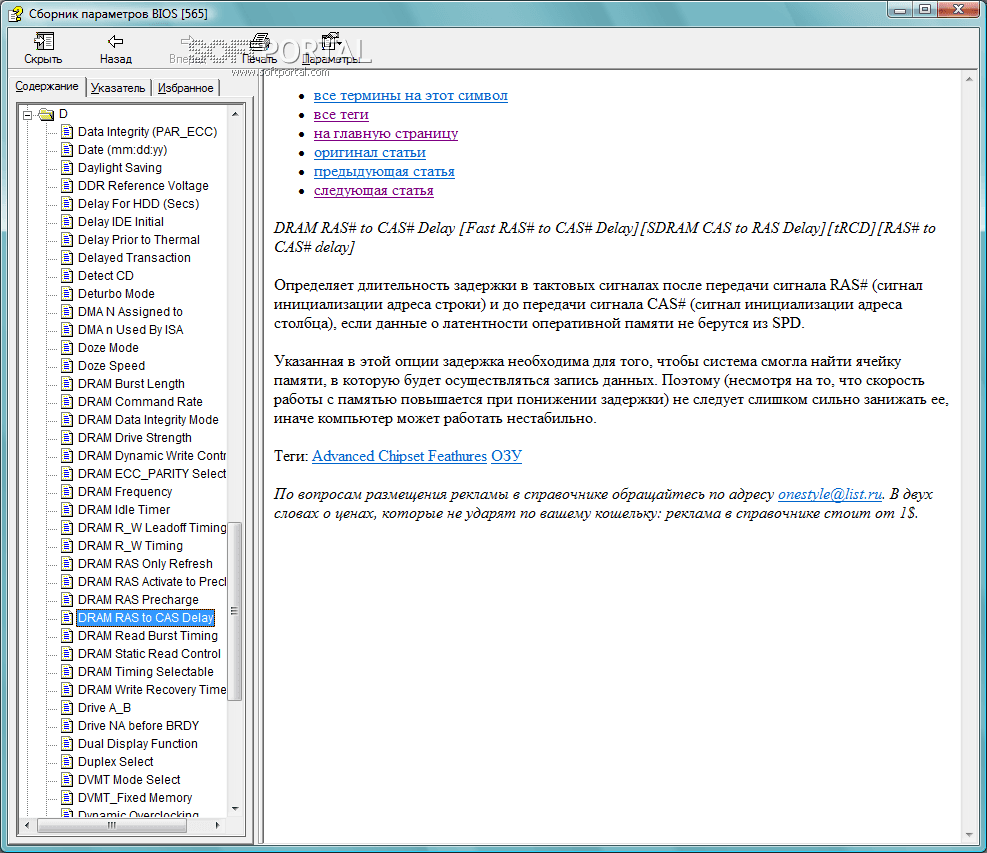Open DVMT_Fixed Memory topic
Image resolution: width=987 pixels, height=853 pixels.
135,798
